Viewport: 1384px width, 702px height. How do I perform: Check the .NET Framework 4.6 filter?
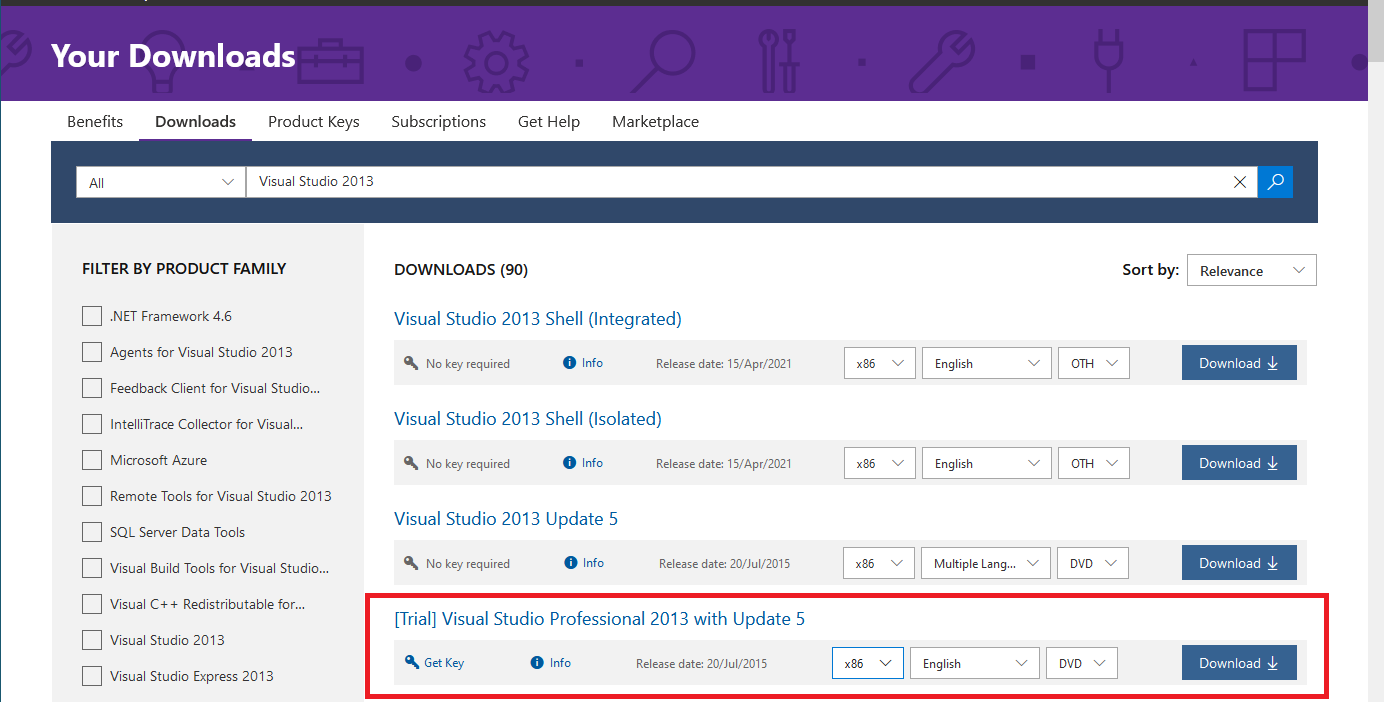tap(92, 316)
